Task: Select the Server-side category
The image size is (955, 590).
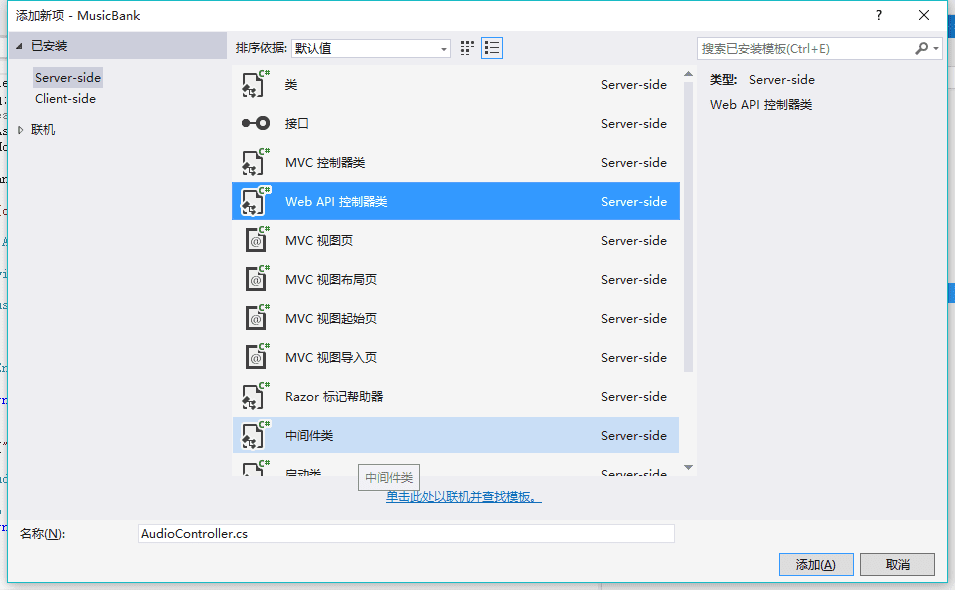Action: pyautogui.click(x=67, y=76)
